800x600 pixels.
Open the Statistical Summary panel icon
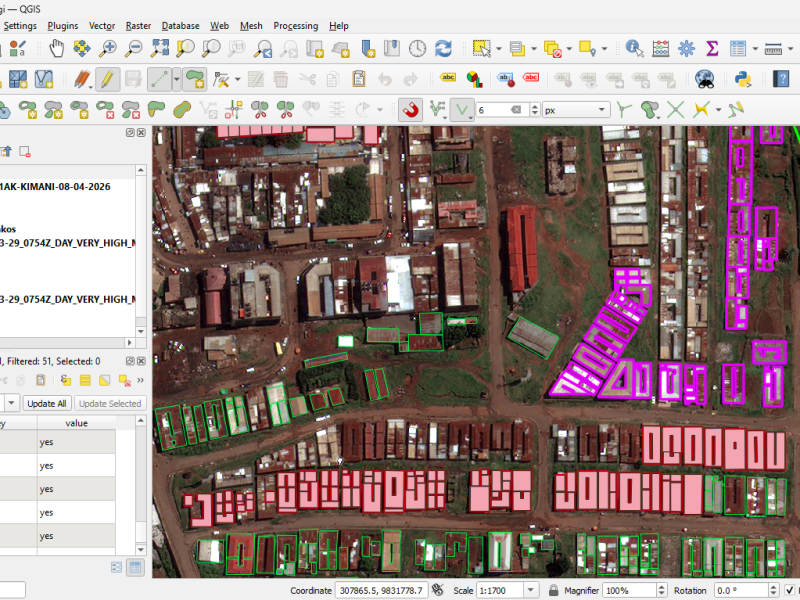point(712,48)
